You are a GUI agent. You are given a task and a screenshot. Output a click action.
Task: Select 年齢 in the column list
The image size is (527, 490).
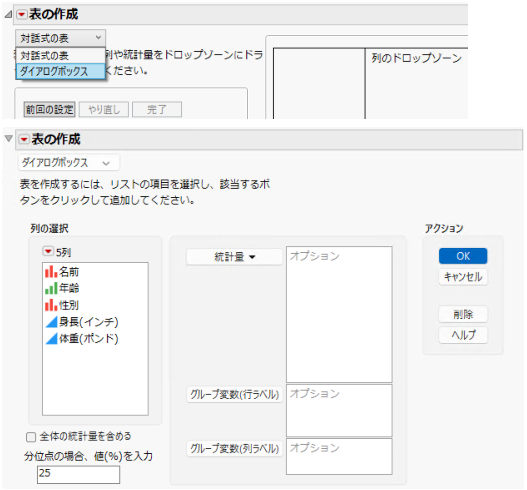pos(69,288)
